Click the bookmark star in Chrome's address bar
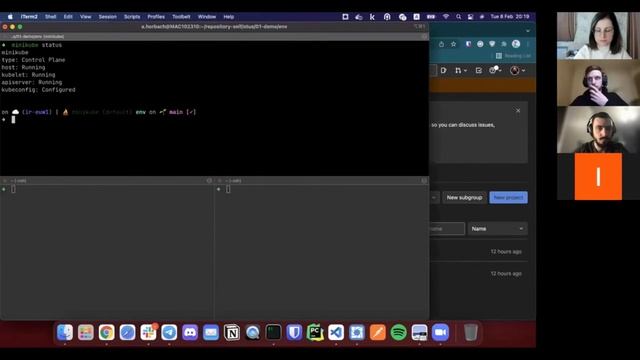The height and width of the screenshot is (360, 640). 453,44
